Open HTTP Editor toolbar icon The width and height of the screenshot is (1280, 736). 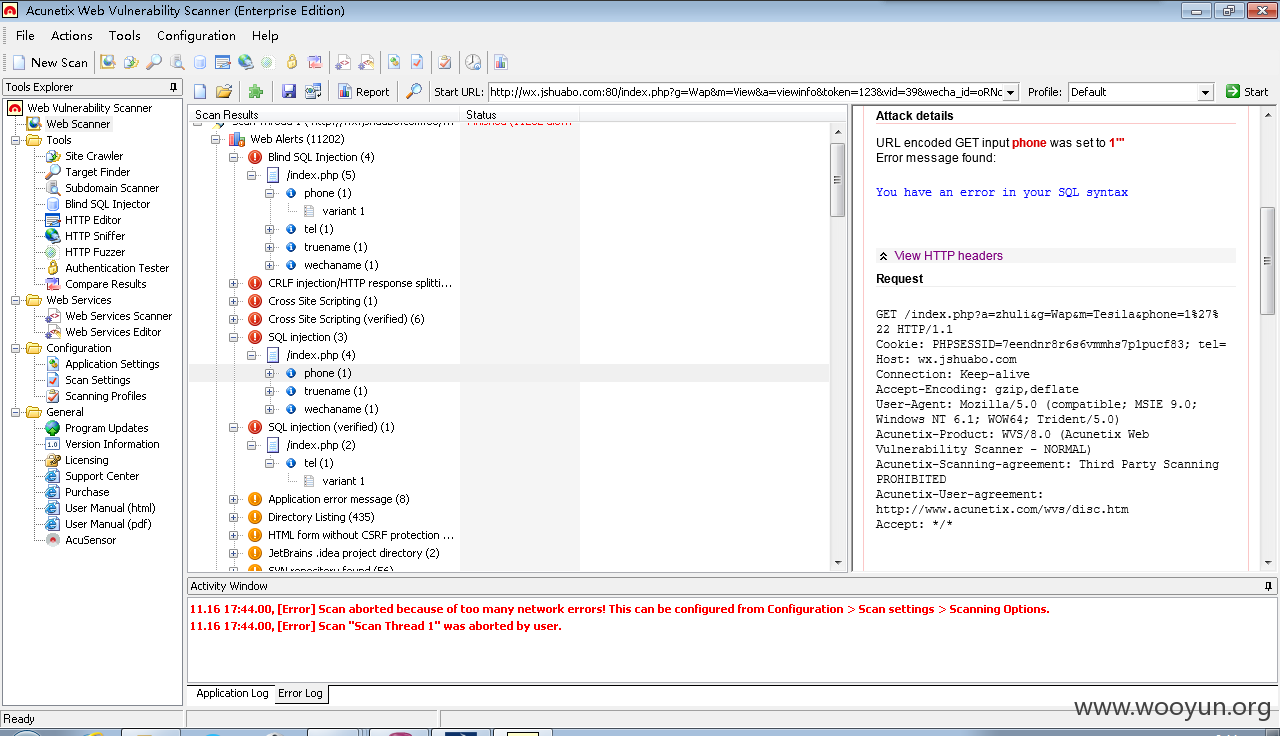point(223,62)
